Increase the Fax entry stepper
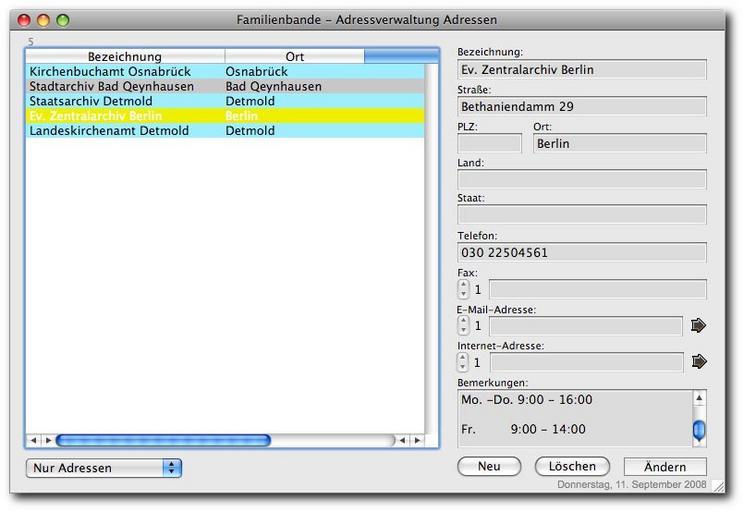Viewport: 744px width, 512px height. (464, 284)
